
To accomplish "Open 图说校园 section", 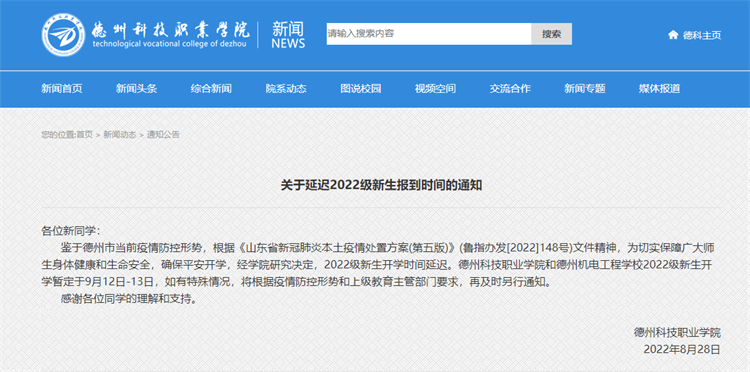I will (x=361, y=88).
